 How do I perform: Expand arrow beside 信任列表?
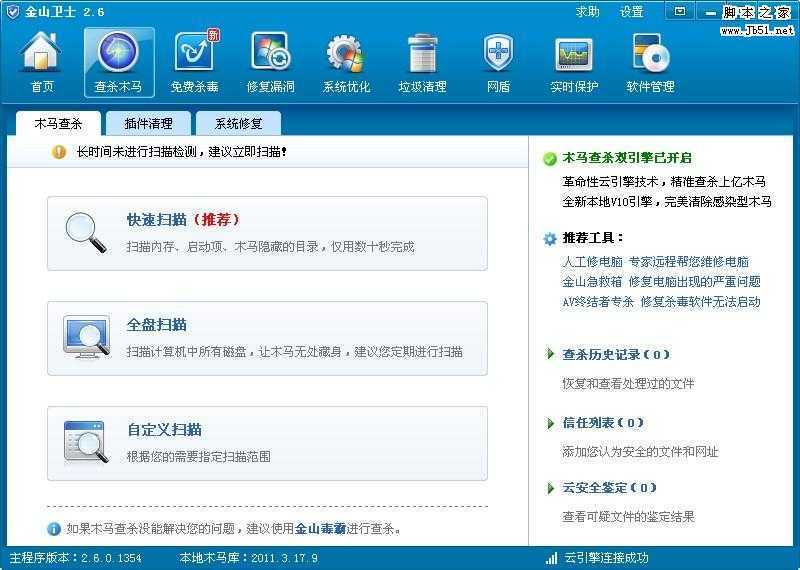point(550,423)
